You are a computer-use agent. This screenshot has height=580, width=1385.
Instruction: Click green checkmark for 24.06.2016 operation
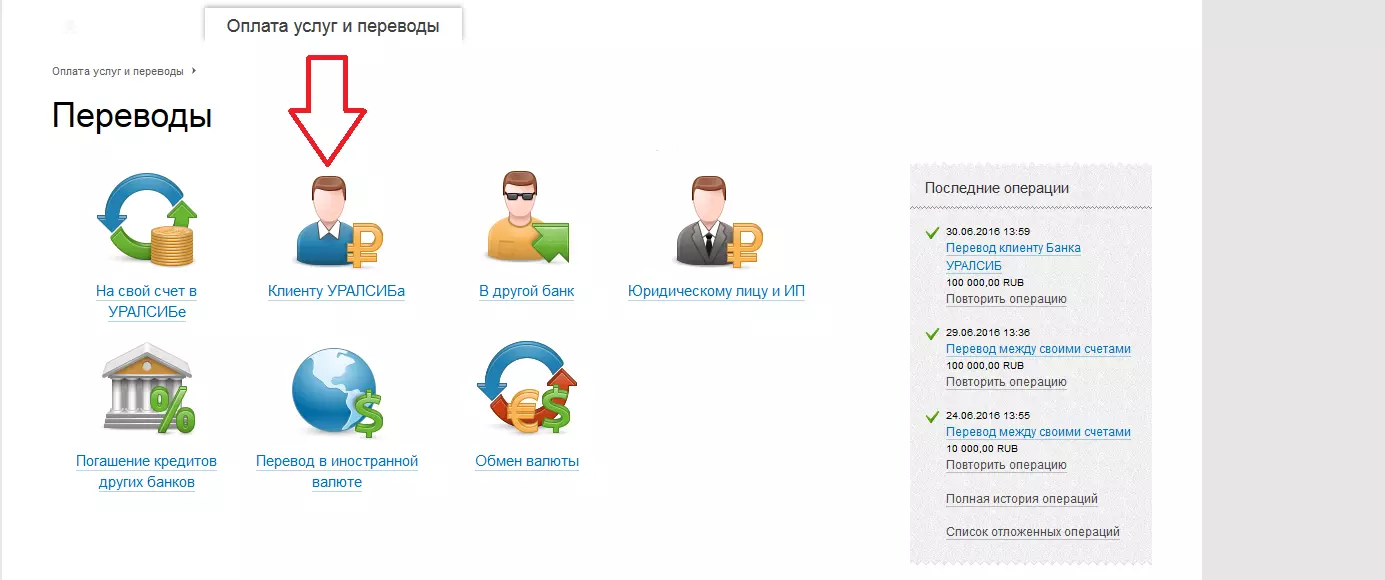pyautogui.click(x=933, y=416)
